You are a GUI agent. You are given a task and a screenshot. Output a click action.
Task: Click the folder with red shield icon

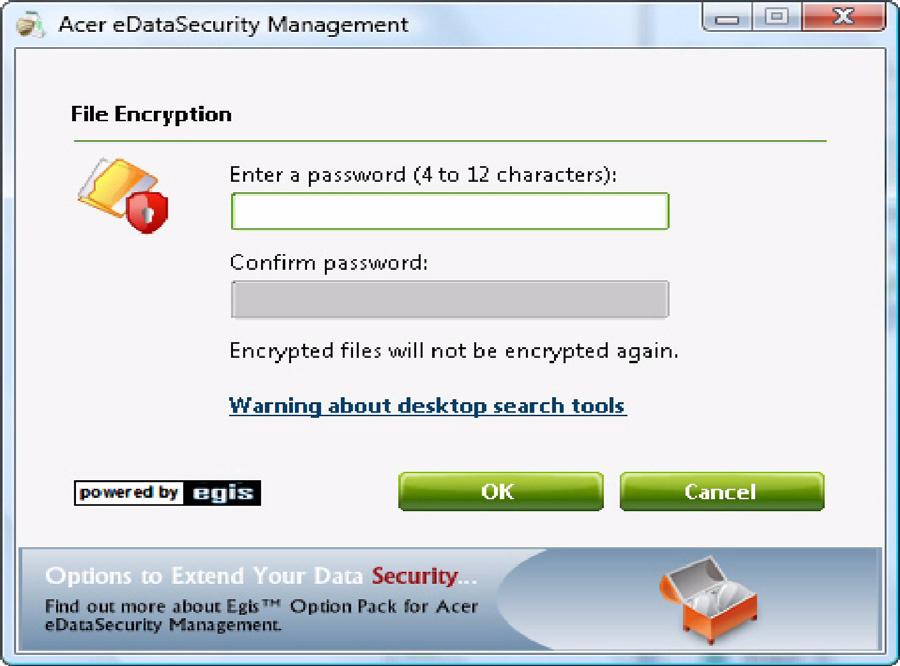123,195
